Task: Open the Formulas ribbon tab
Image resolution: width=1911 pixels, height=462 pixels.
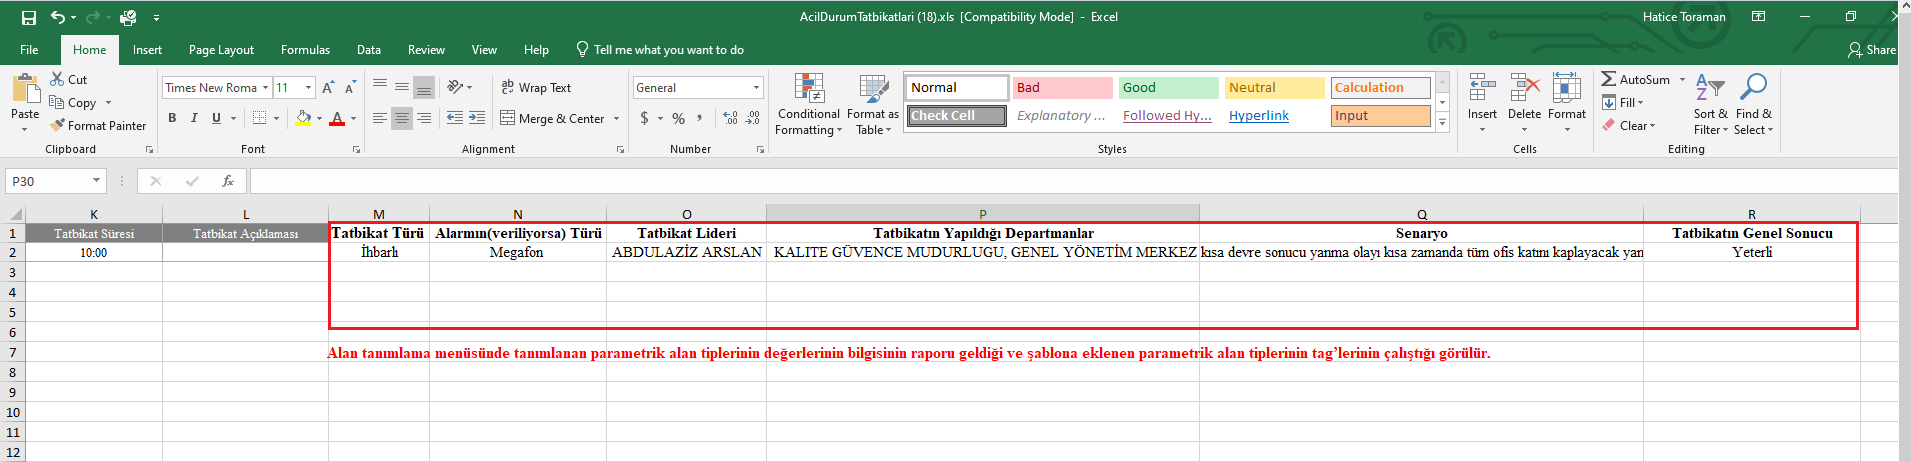Action: pyautogui.click(x=305, y=50)
